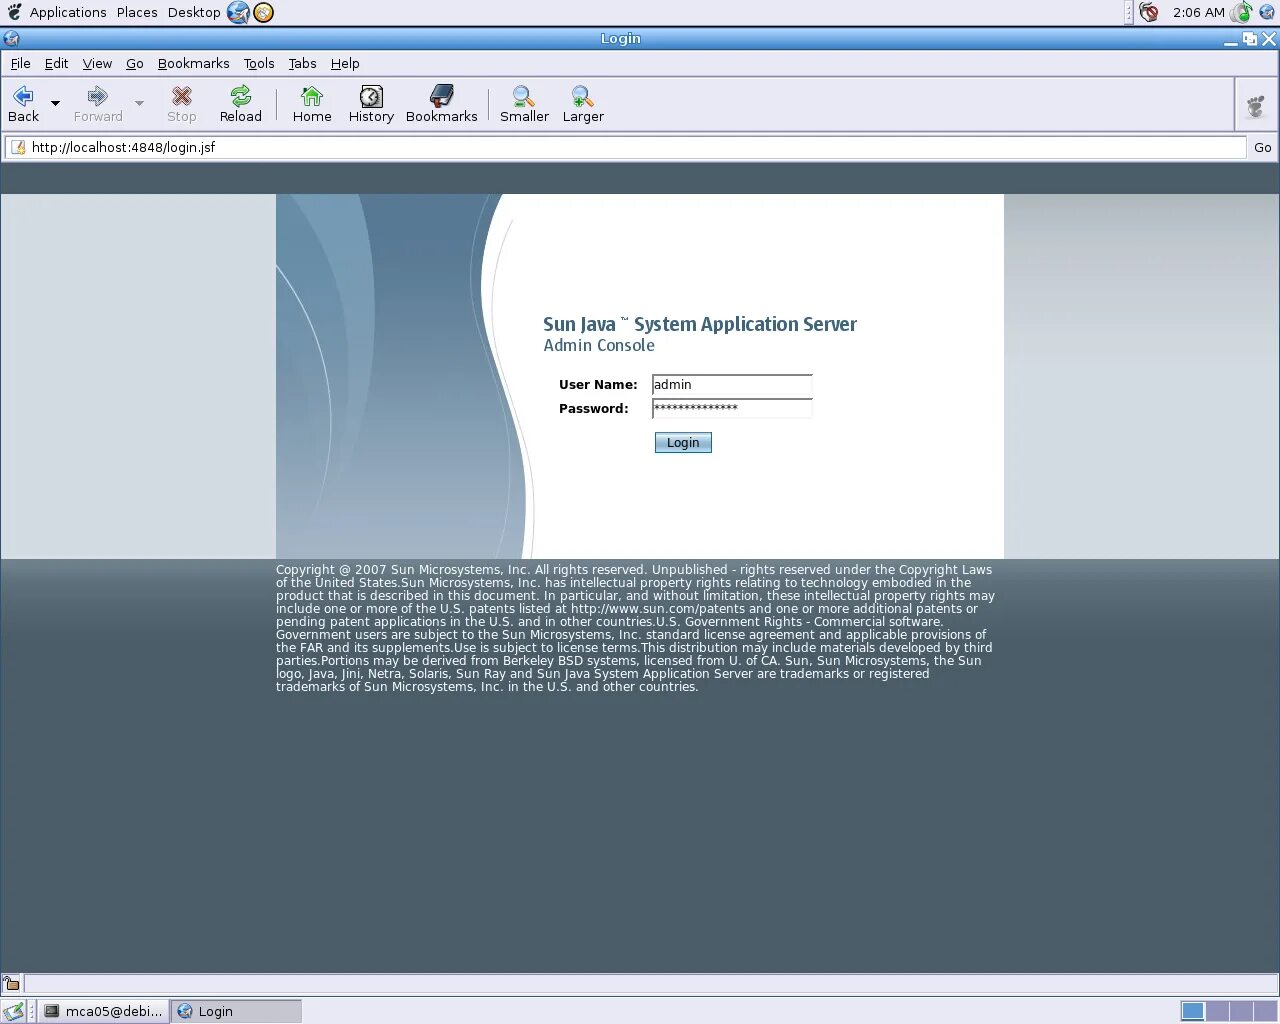Open the View menu
Image resolution: width=1280 pixels, height=1024 pixels.
pos(97,63)
